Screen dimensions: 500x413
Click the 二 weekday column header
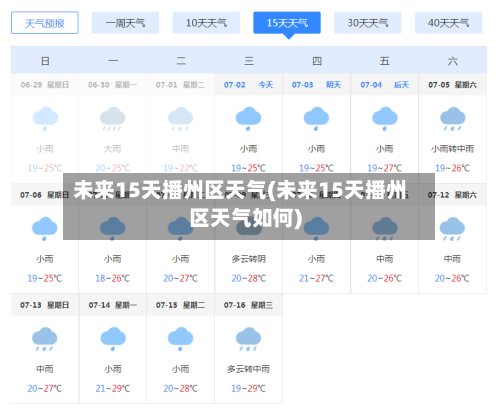181,61
